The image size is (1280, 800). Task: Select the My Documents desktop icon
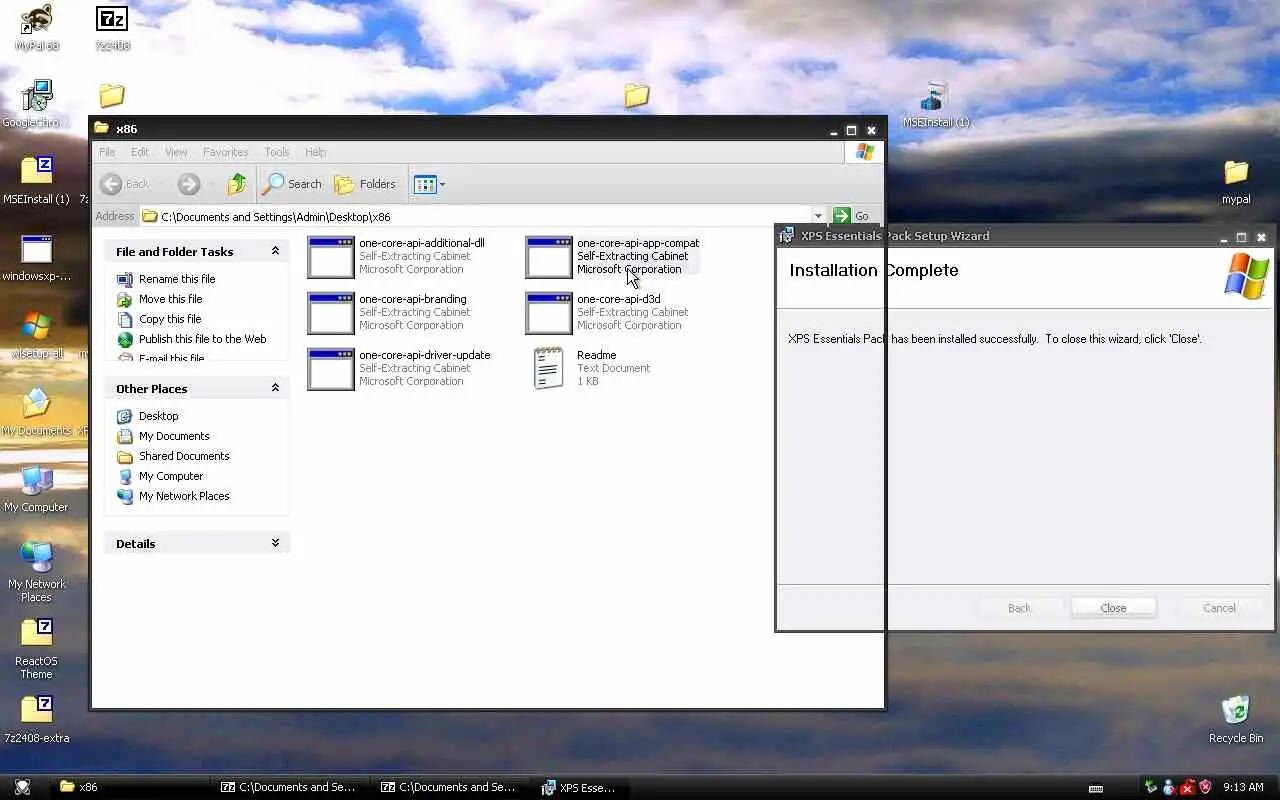coord(37,411)
